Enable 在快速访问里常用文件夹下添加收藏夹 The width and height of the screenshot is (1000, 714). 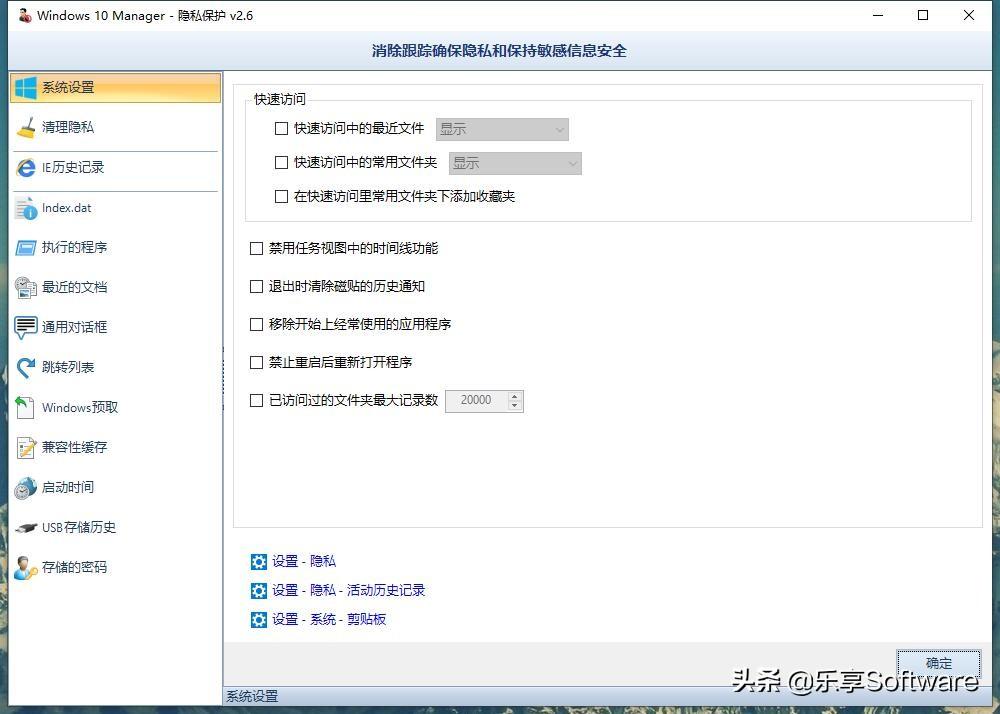281,196
